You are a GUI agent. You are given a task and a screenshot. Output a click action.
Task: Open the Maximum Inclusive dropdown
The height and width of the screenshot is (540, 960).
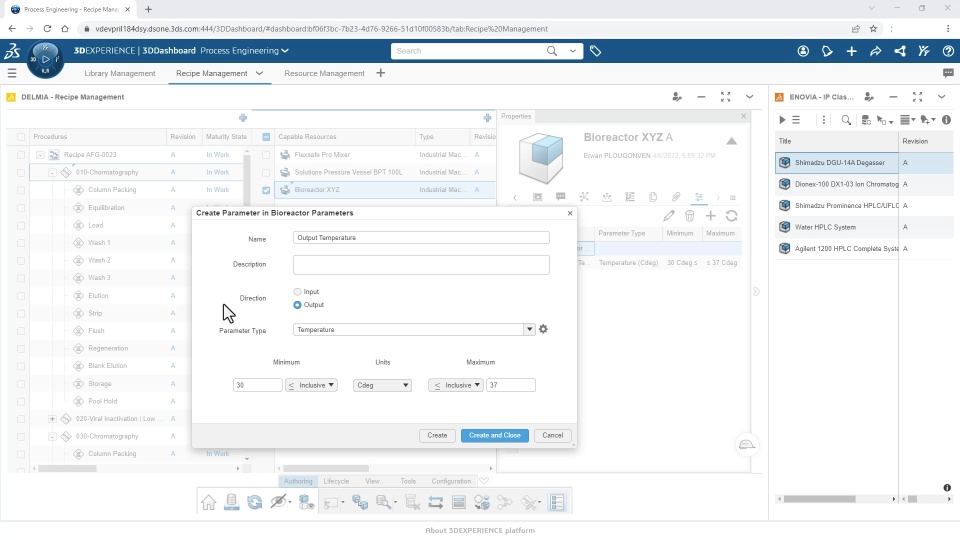pyautogui.click(x=456, y=385)
